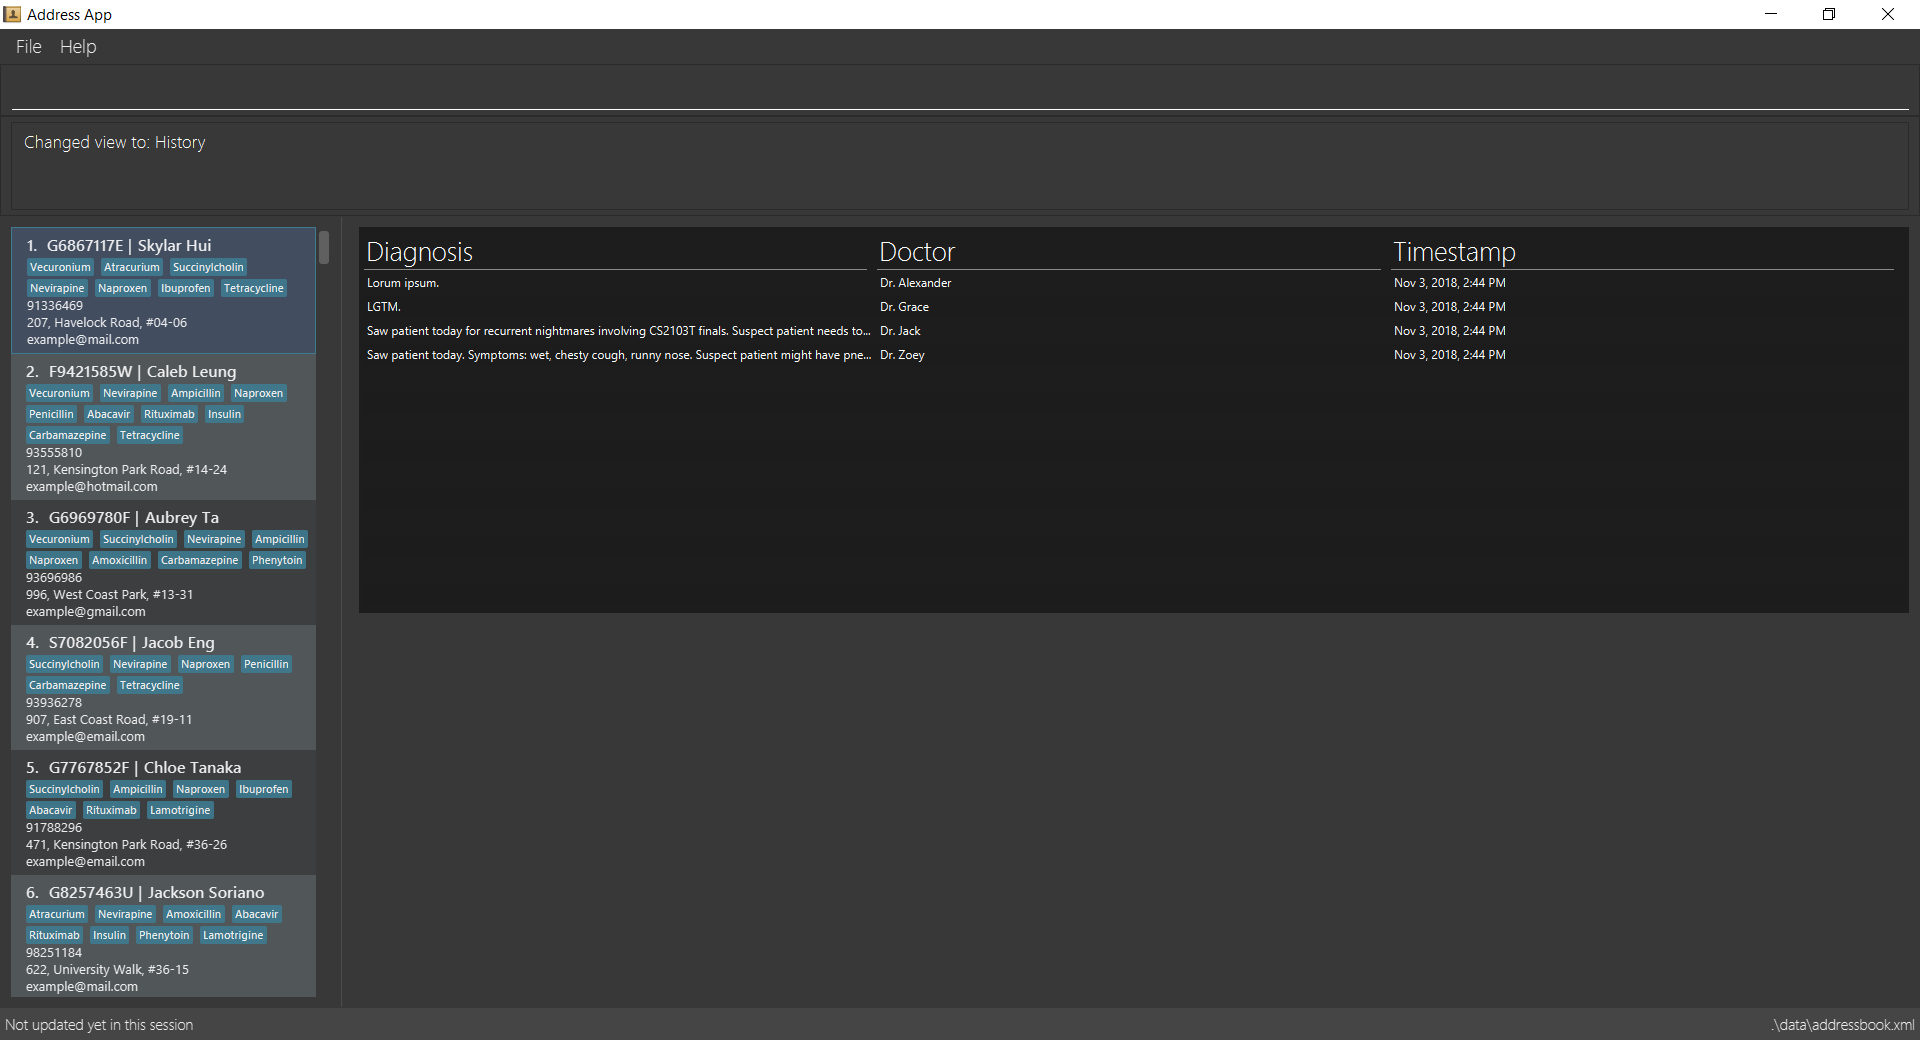Screen dimensions: 1920x1040
Task: Click the patient list scrollbar thumb
Action: pos(324,247)
